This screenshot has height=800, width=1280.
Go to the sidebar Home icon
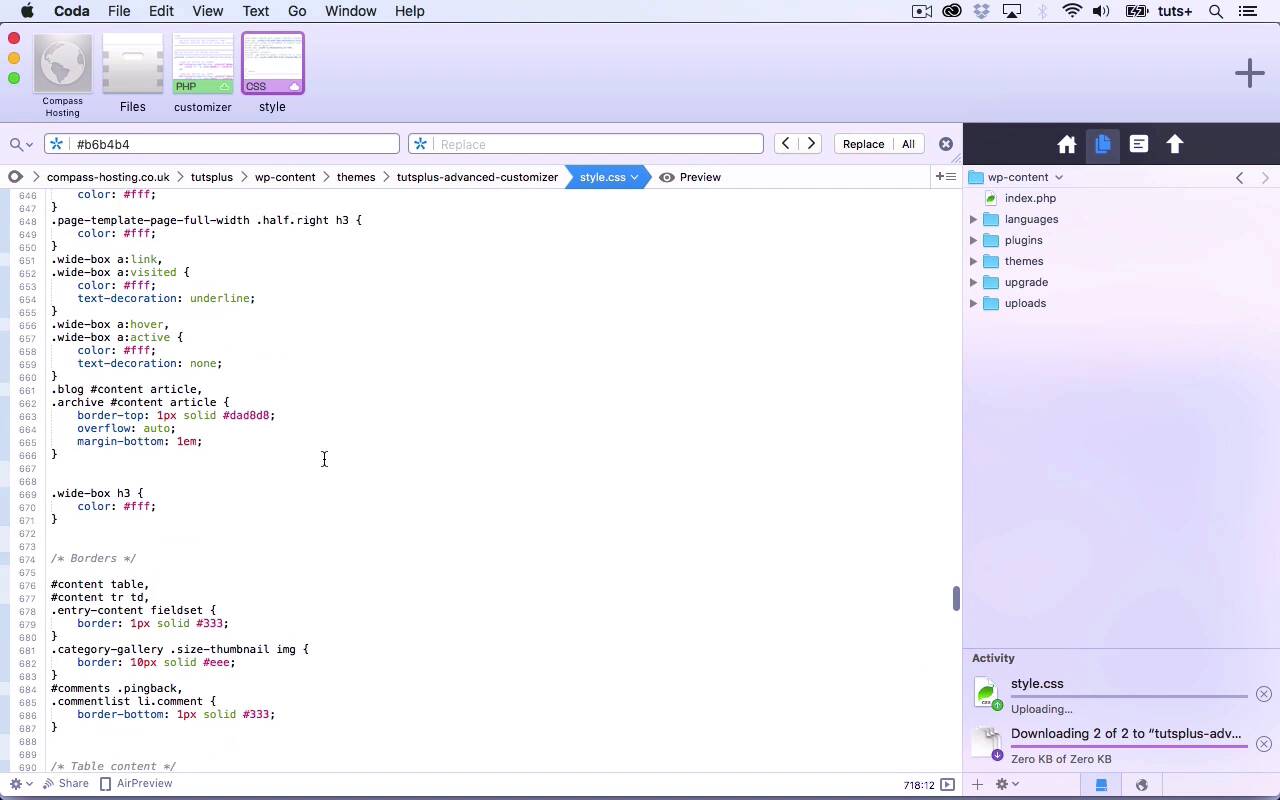(x=1067, y=145)
